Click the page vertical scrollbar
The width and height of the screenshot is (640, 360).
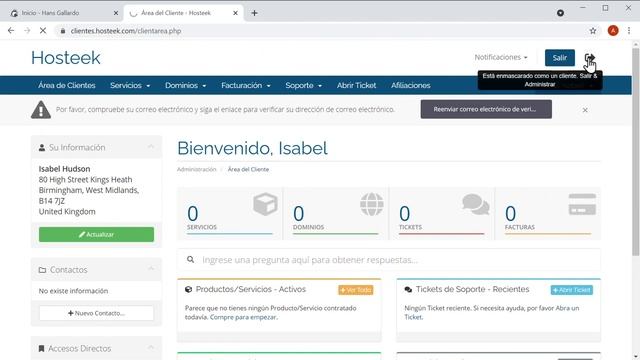(x=636, y=152)
